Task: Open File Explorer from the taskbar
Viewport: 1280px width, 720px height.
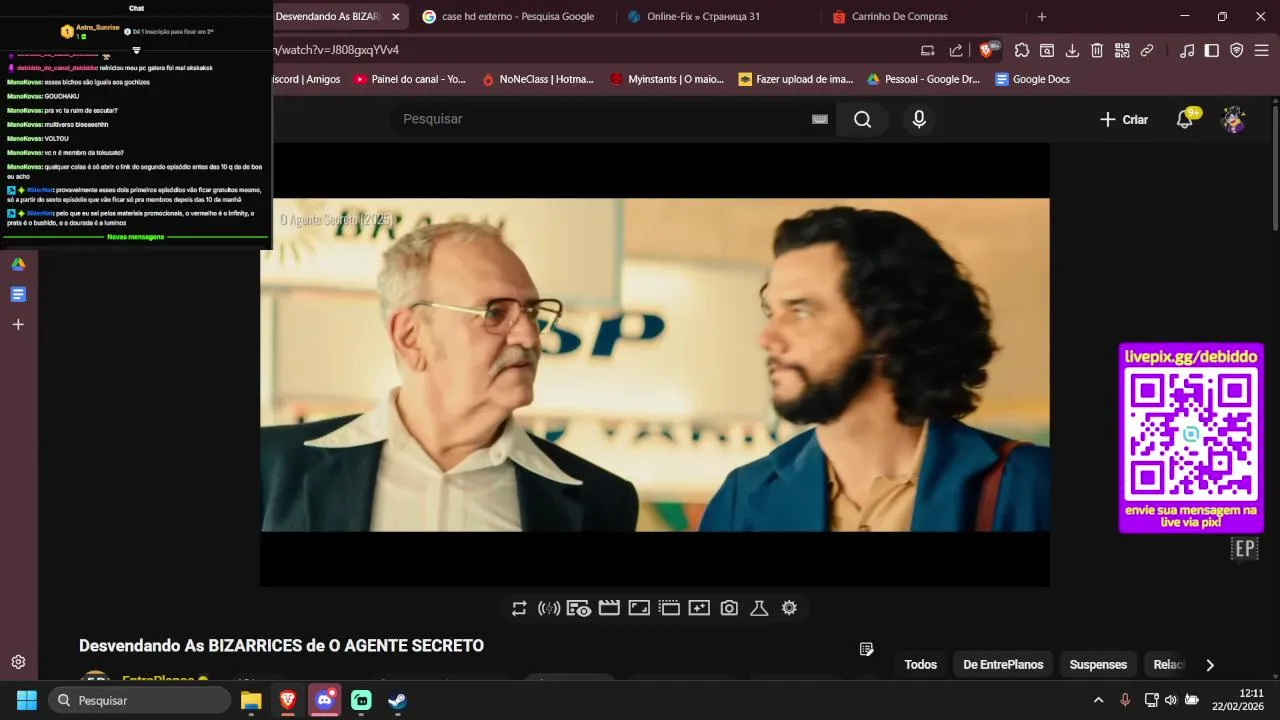Action: click(x=251, y=700)
